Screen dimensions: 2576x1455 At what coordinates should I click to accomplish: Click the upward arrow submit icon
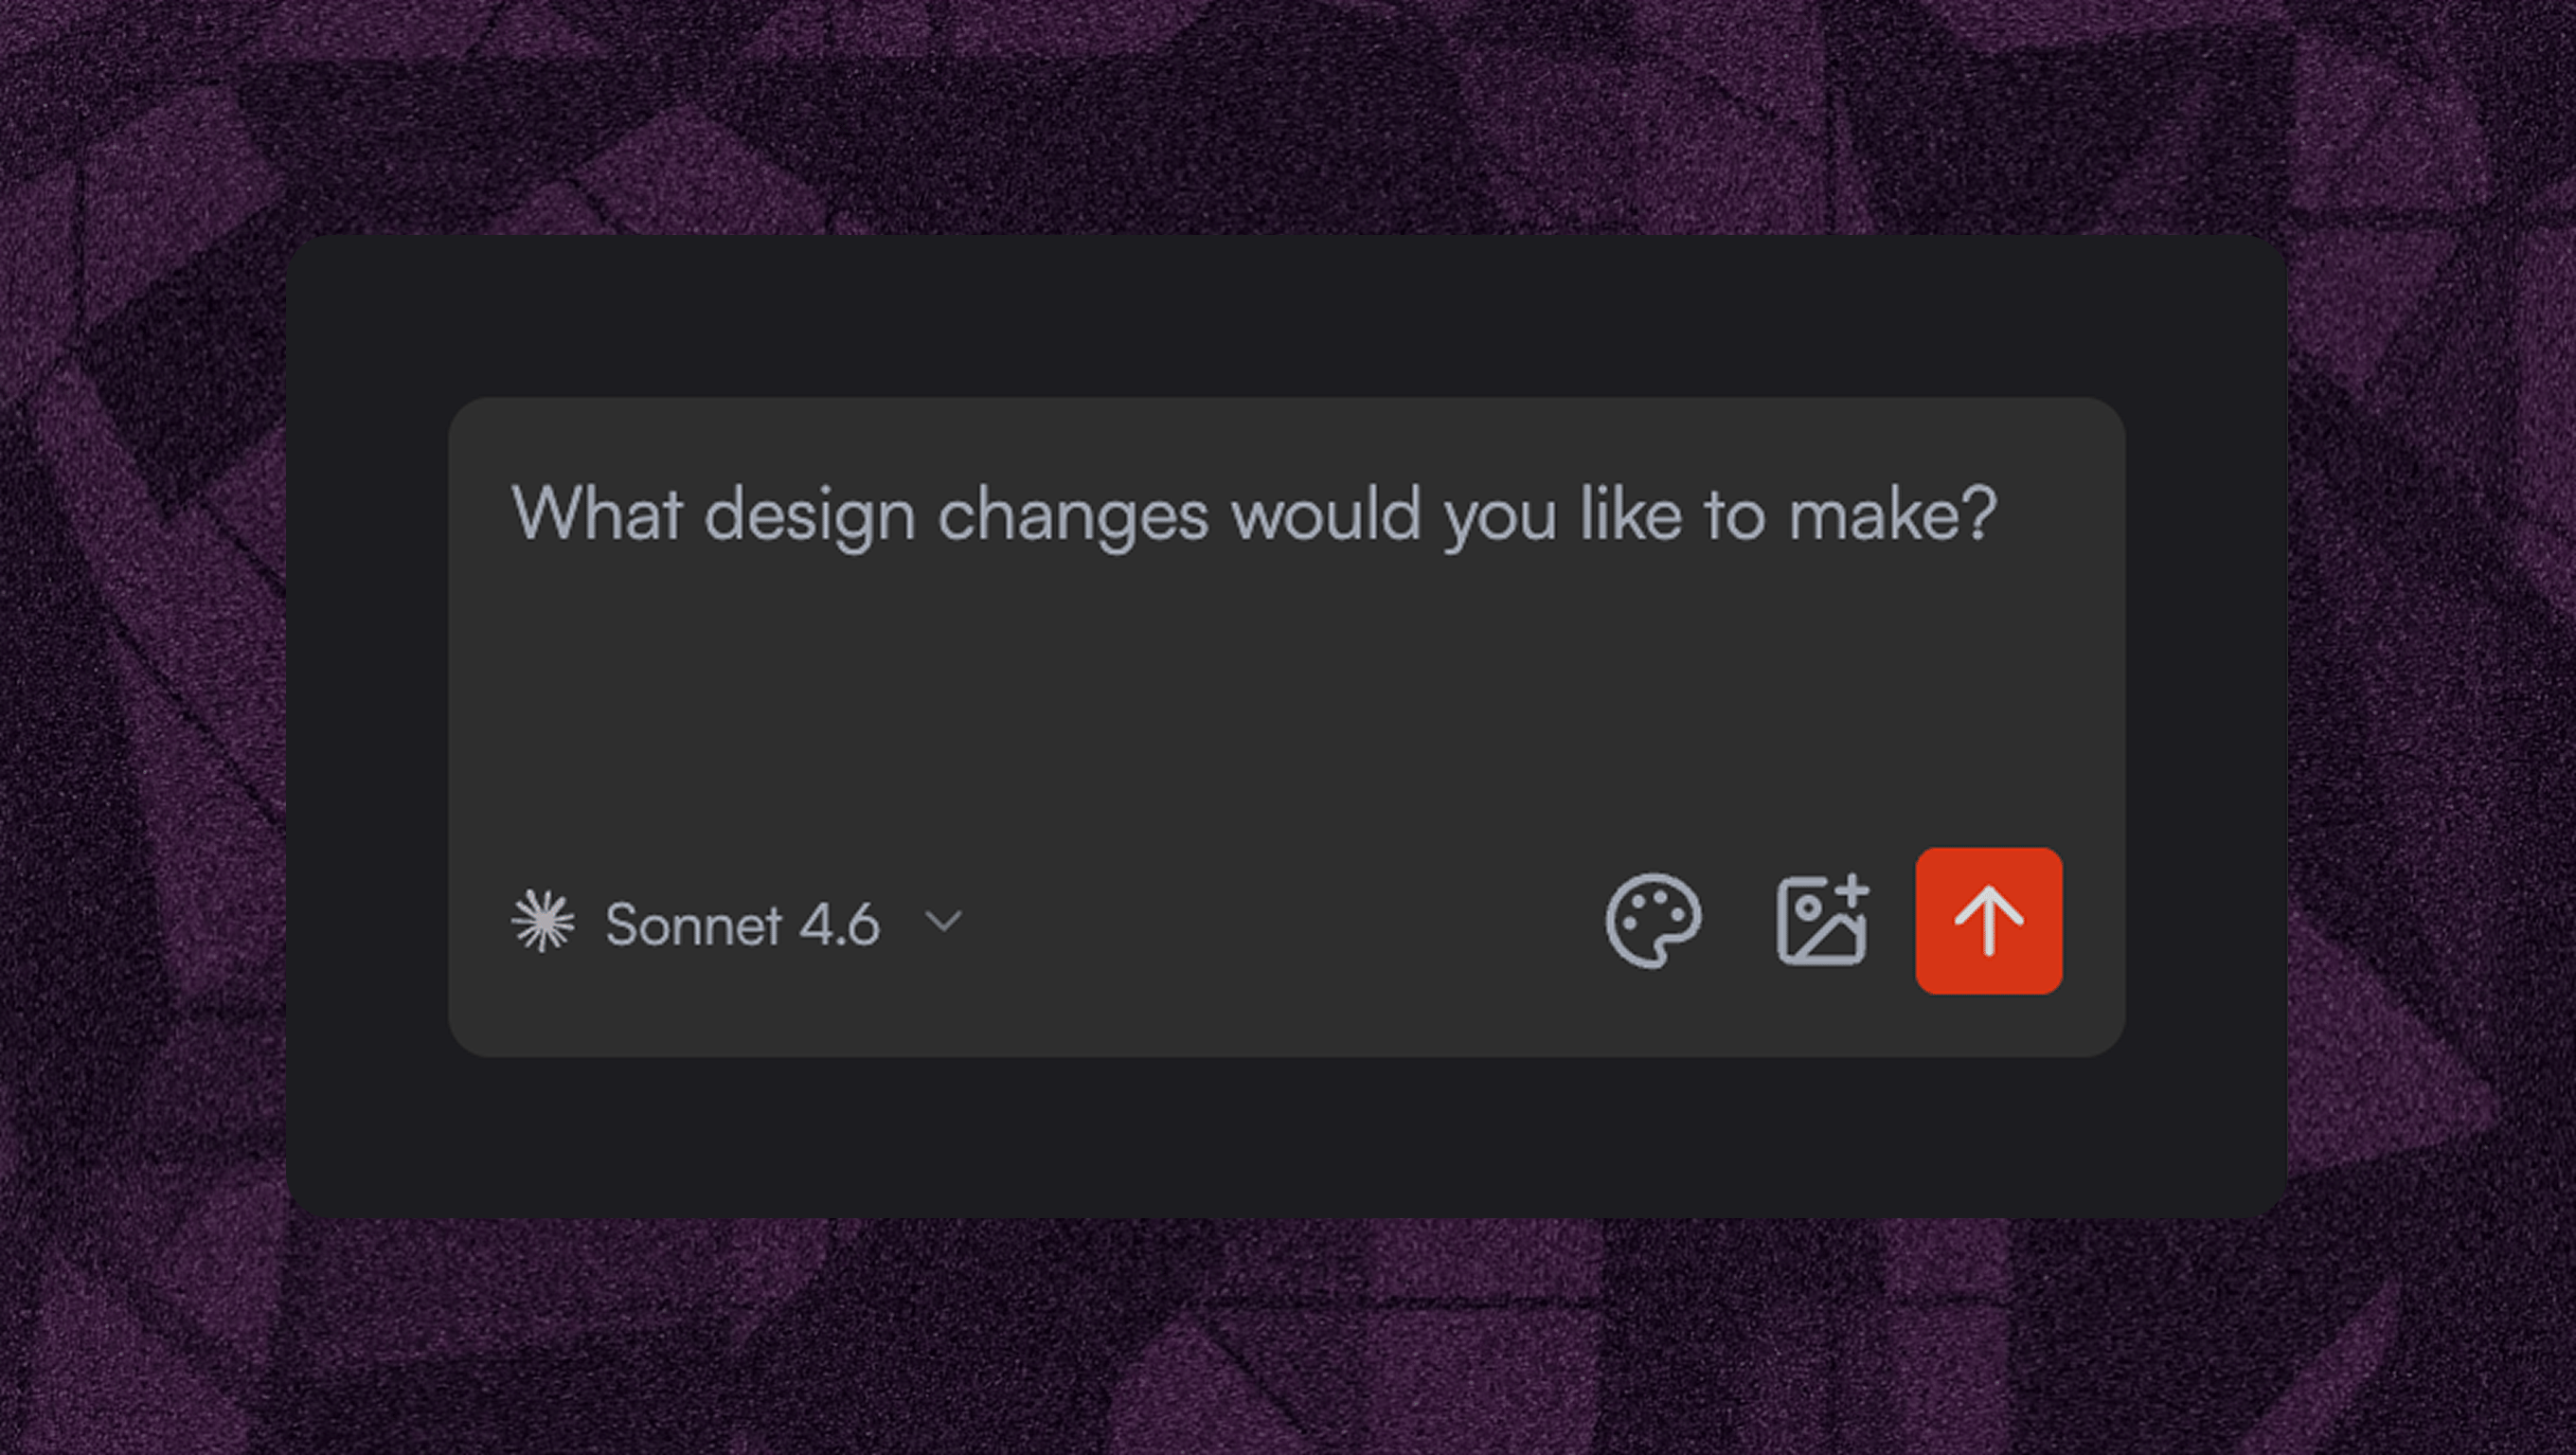click(x=1988, y=921)
